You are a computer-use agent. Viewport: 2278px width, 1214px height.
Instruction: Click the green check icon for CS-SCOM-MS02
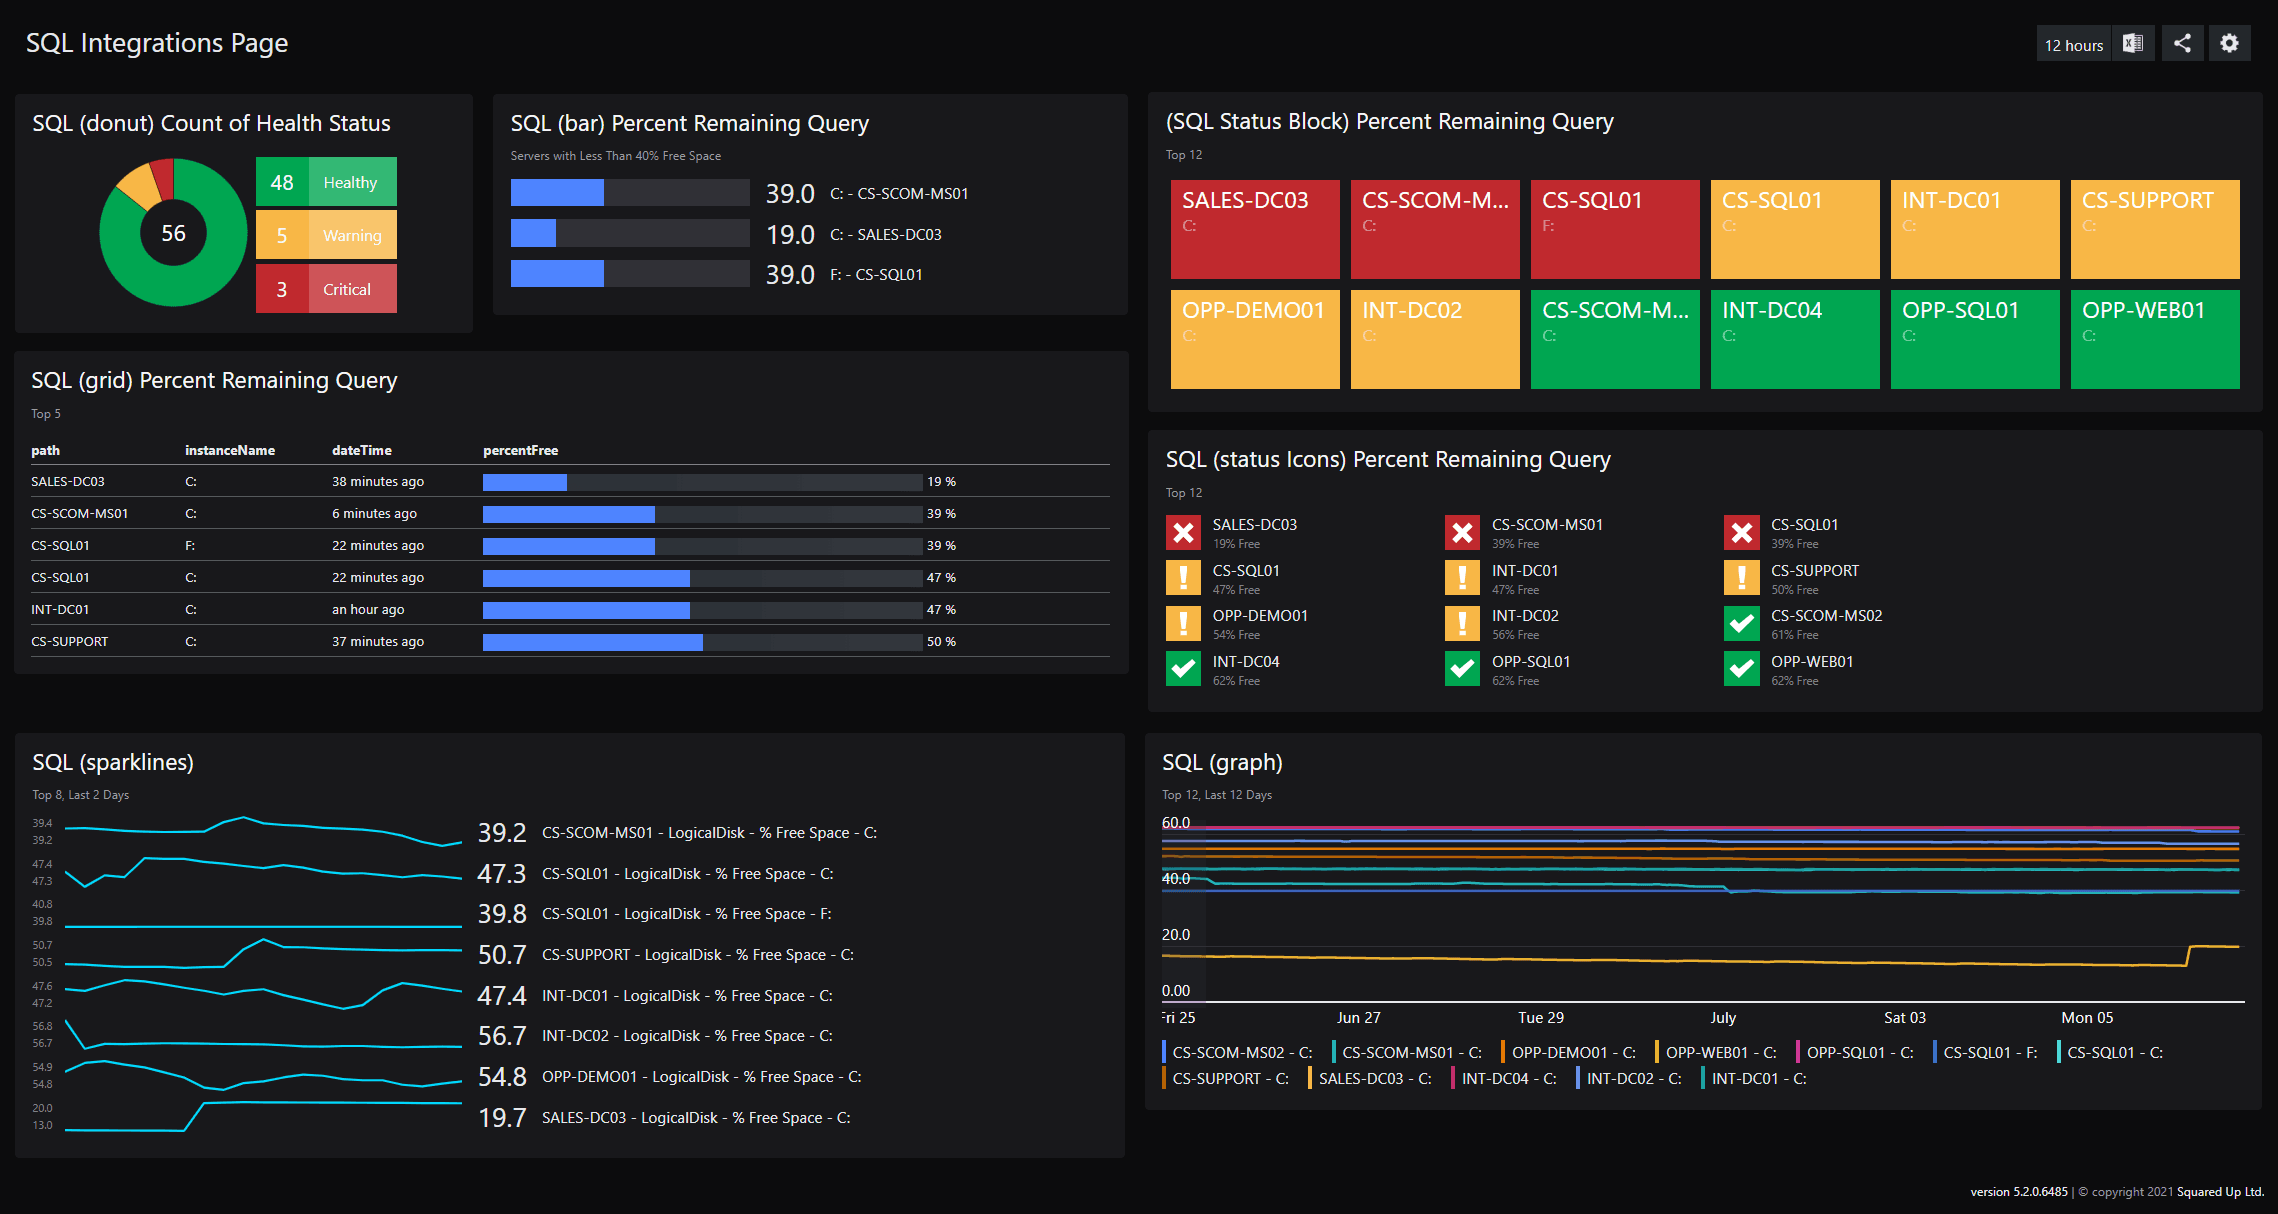click(1741, 622)
